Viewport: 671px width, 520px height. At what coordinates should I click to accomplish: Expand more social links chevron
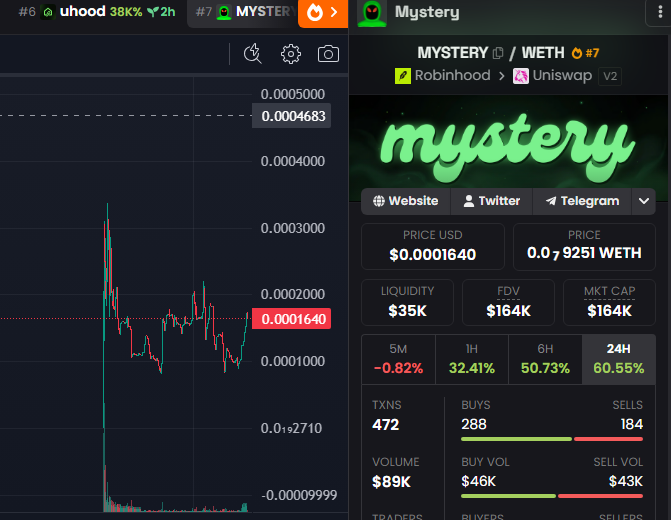[644, 201]
